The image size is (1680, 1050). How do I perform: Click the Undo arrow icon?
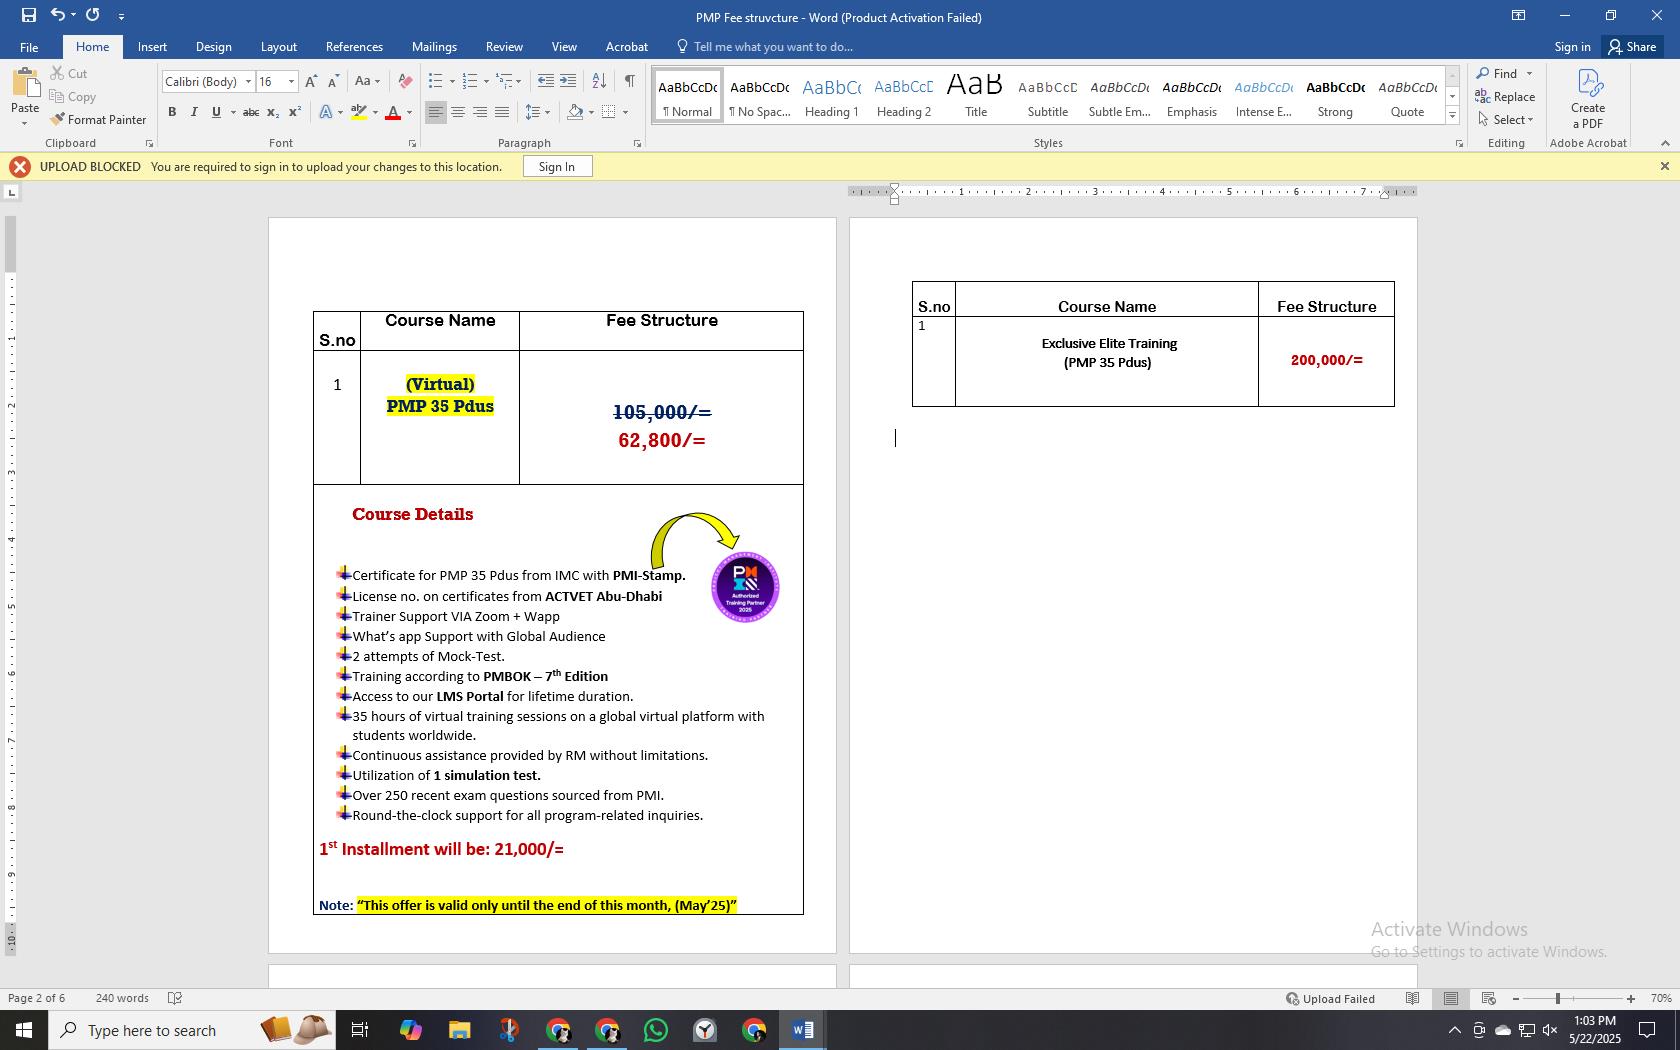tap(58, 15)
